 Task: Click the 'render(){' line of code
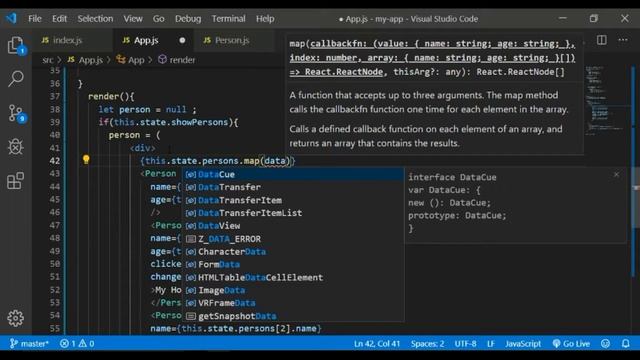(x=111, y=96)
